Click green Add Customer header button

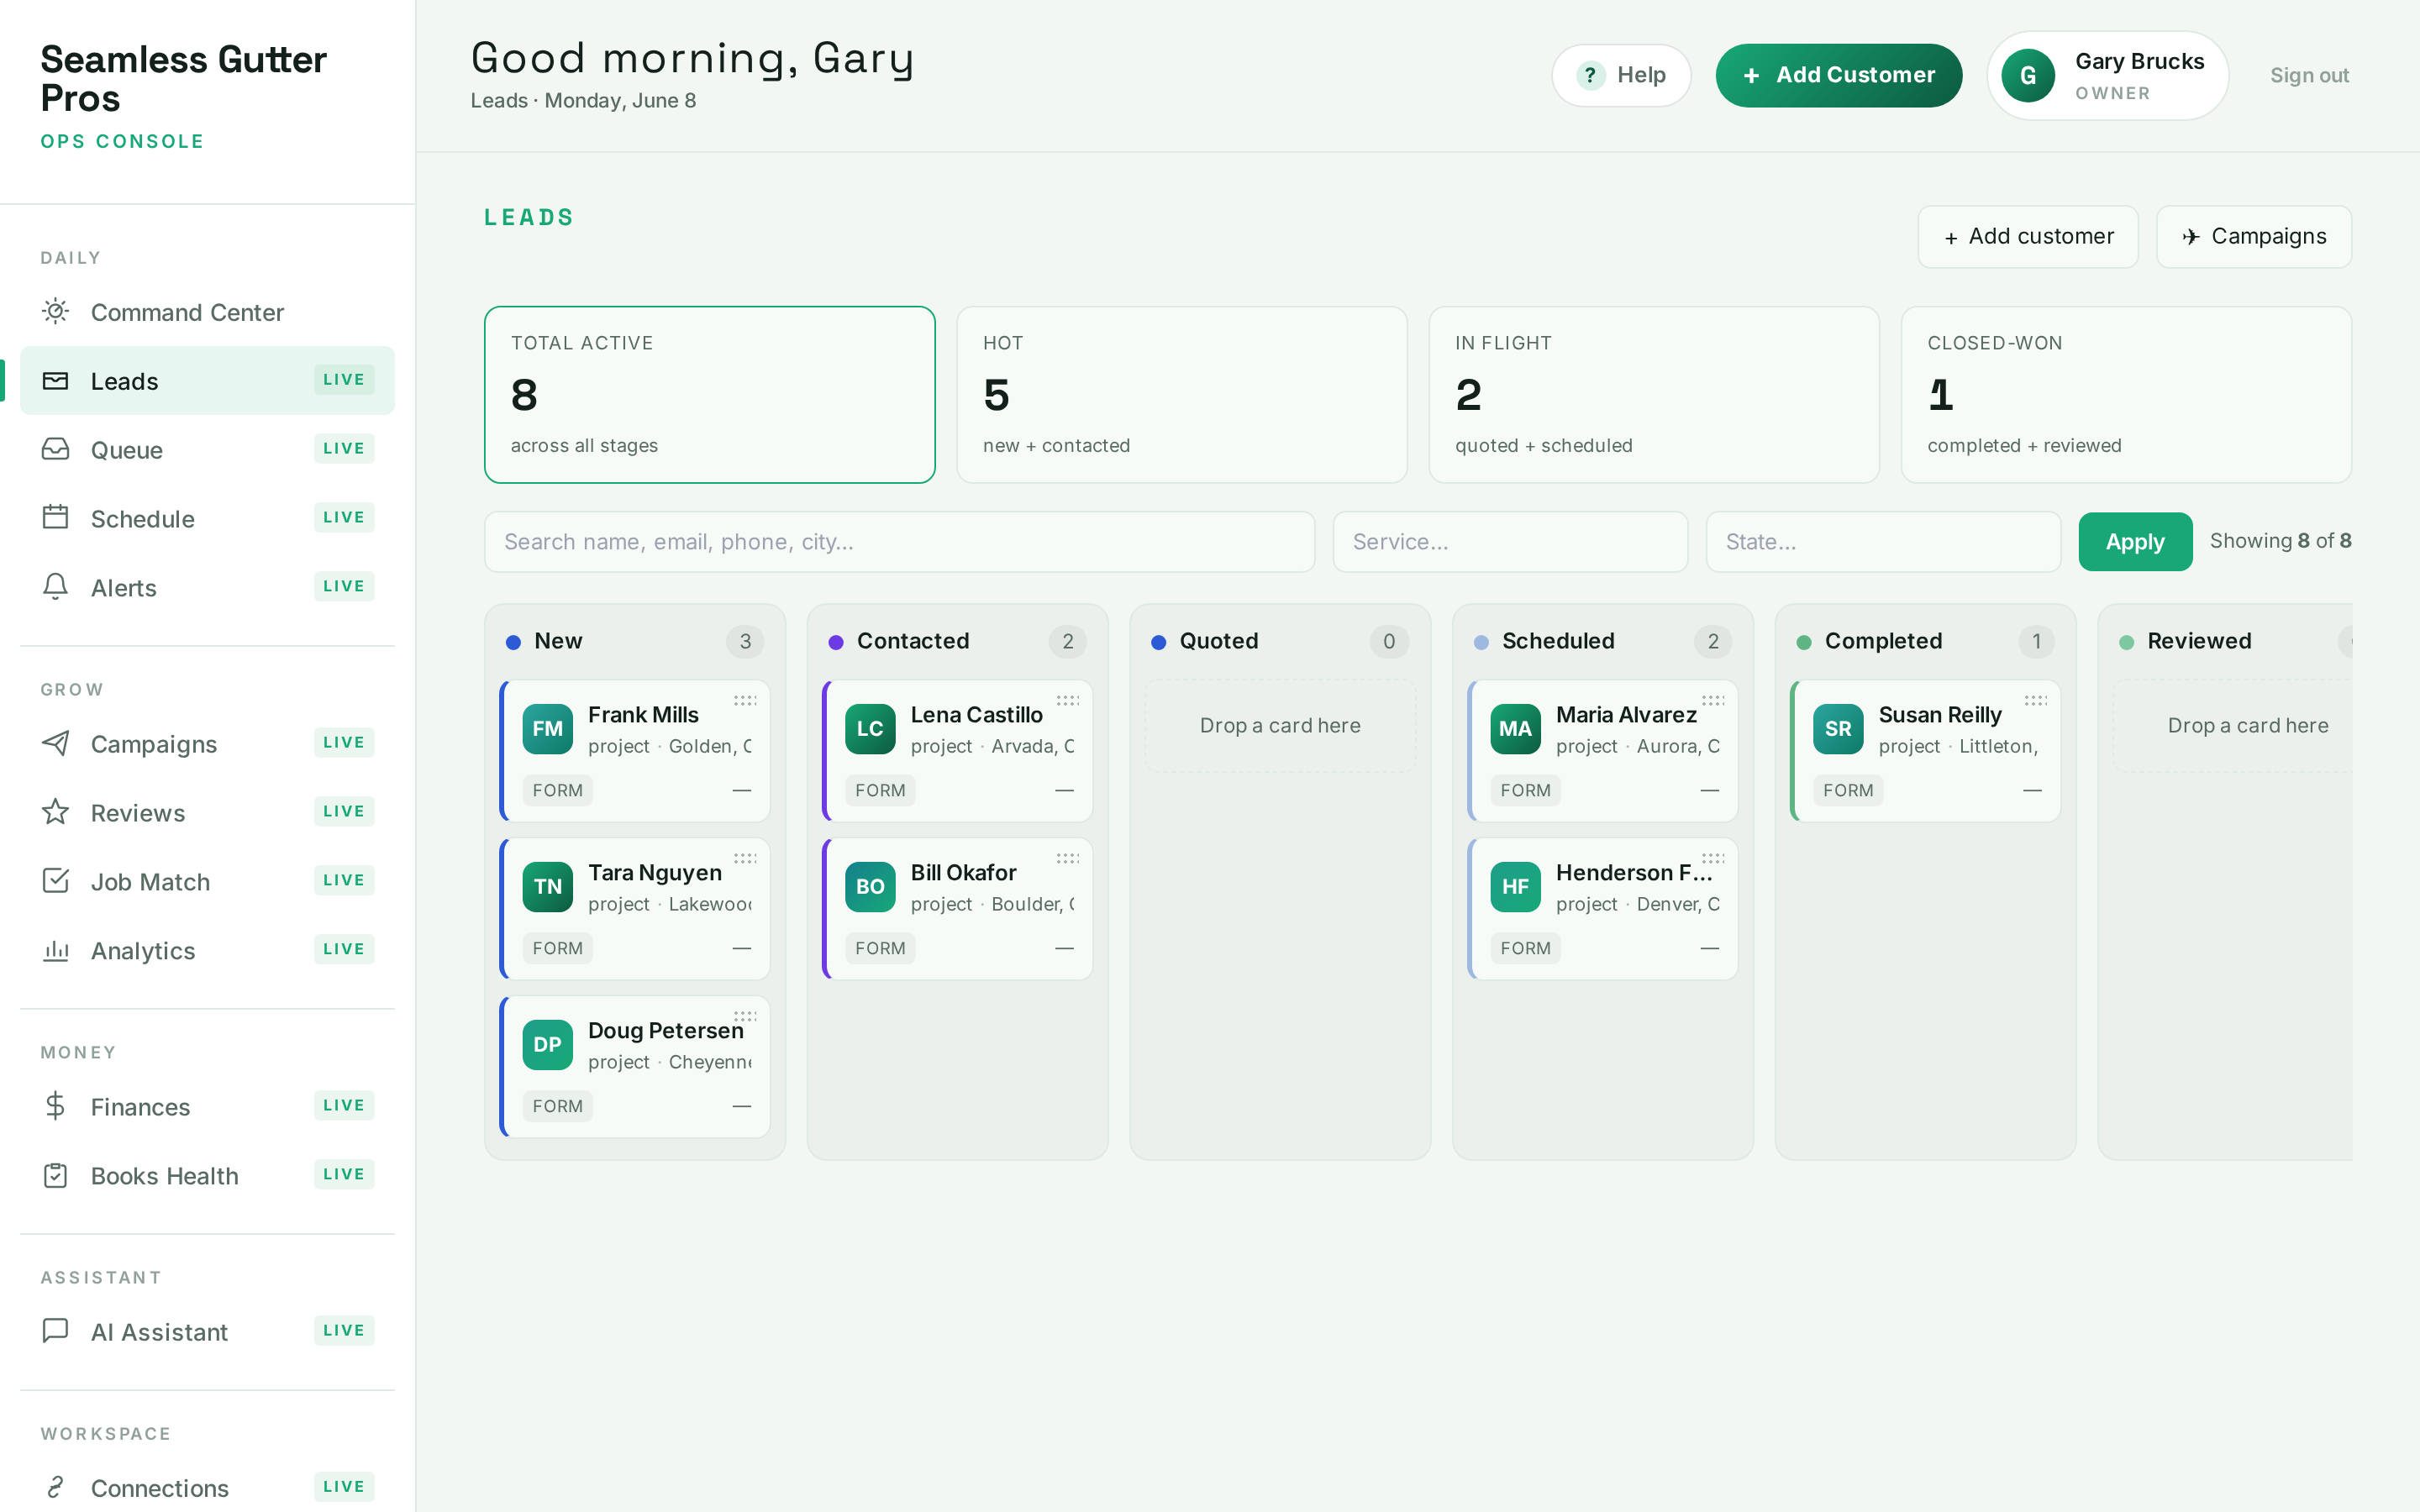[x=1838, y=75]
